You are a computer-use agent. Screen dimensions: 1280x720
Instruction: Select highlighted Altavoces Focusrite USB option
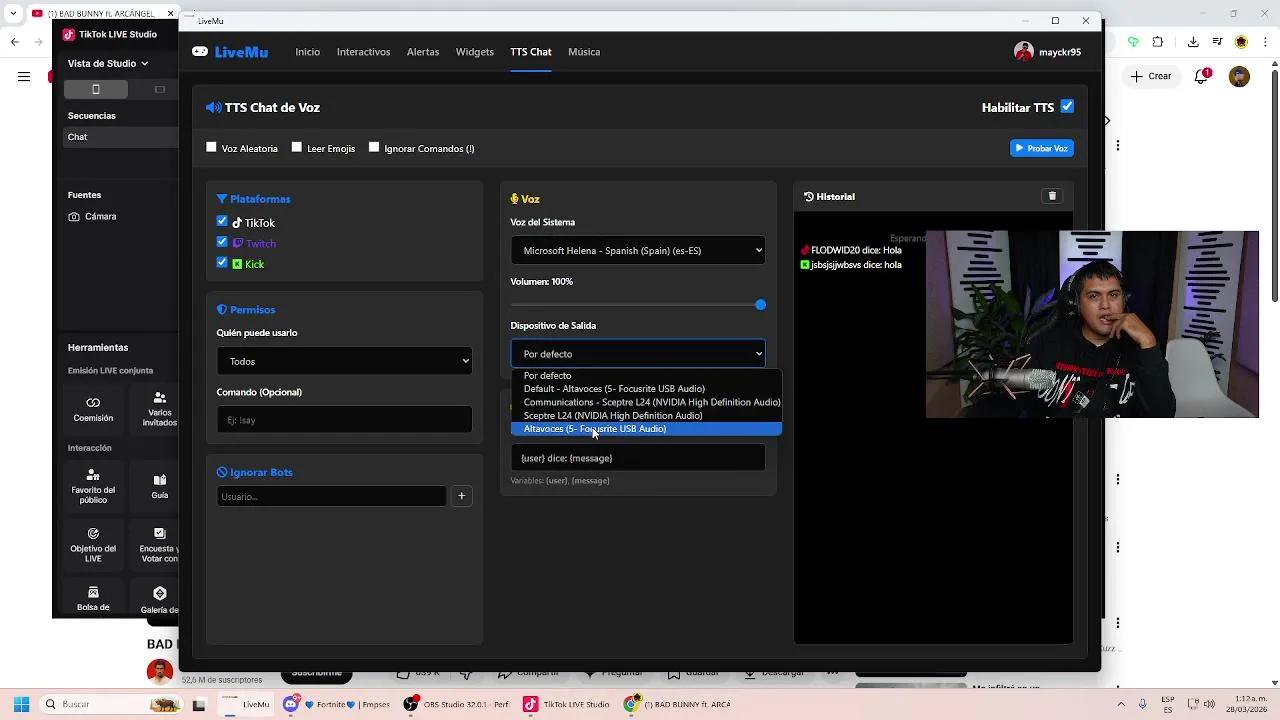[646, 429]
